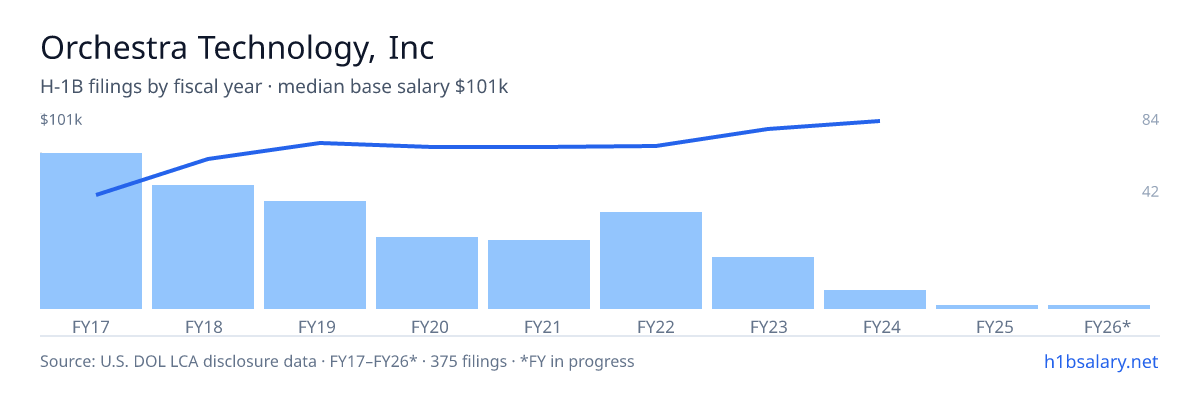The image size is (1200, 400).
Task: Click the source disclosure footnote text
Action: point(337,361)
